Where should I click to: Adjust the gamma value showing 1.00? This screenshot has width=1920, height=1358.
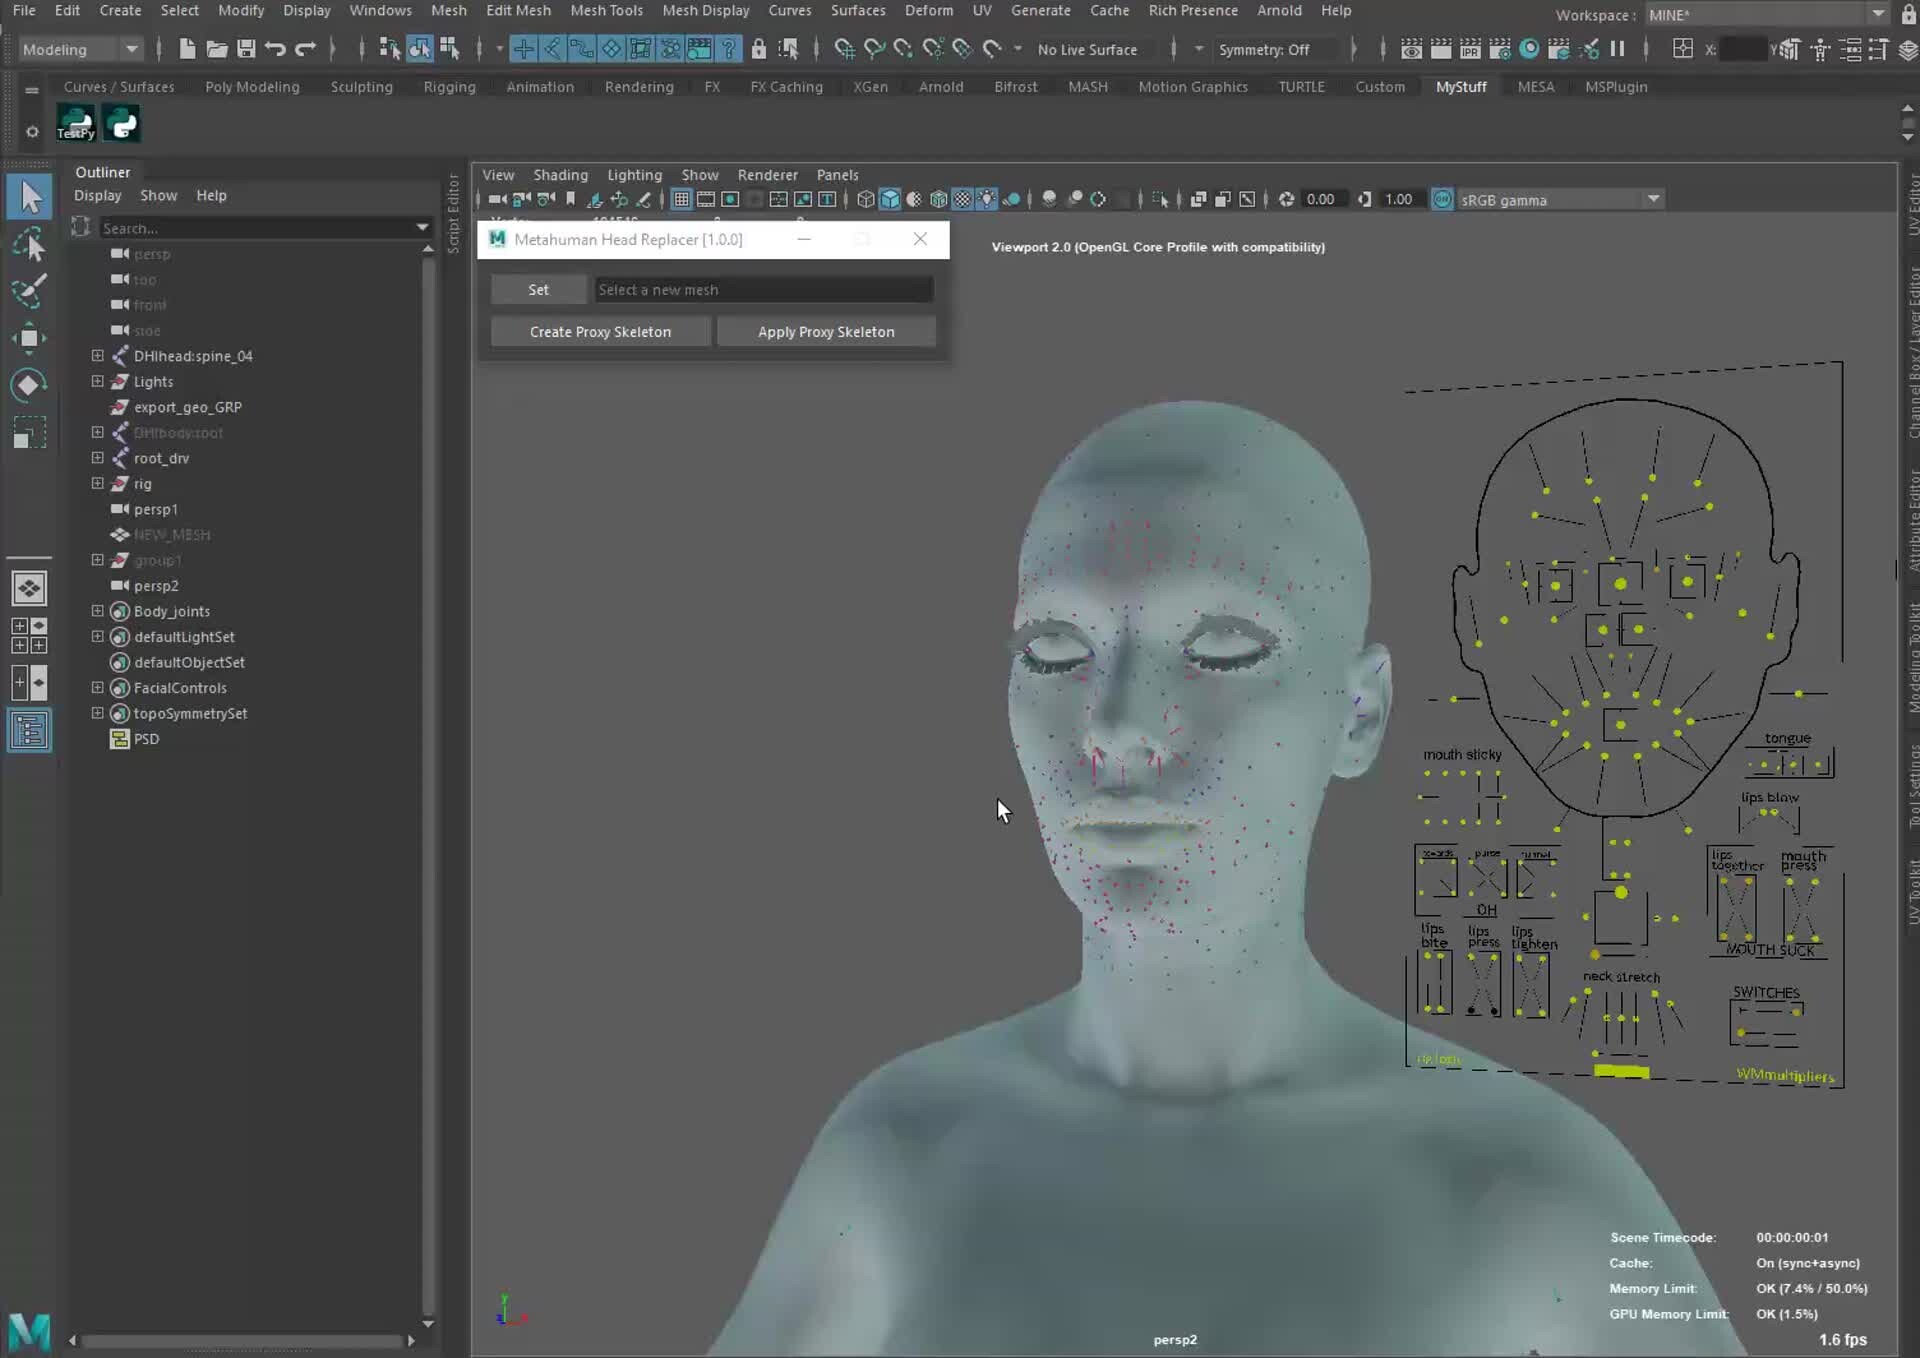pyautogui.click(x=1399, y=199)
